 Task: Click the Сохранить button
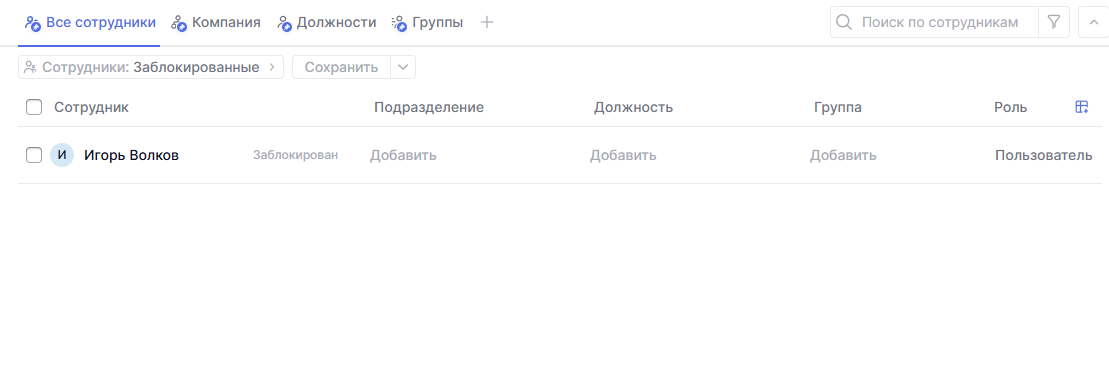(341, 67)
